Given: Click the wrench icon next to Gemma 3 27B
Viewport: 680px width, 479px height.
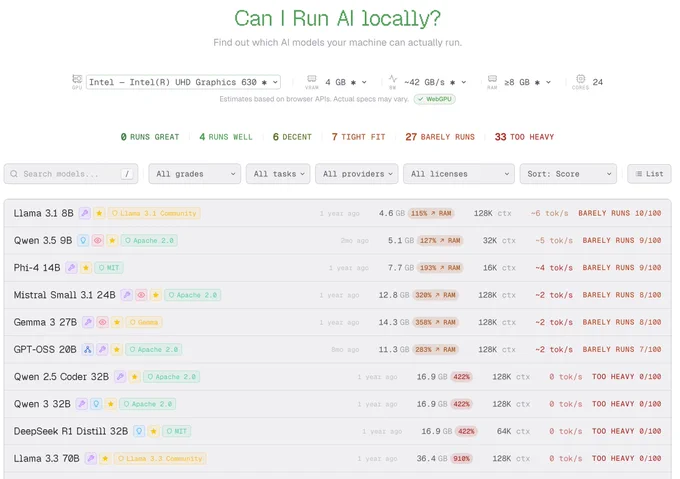Looking at the screenshot, I should (88, 323).
